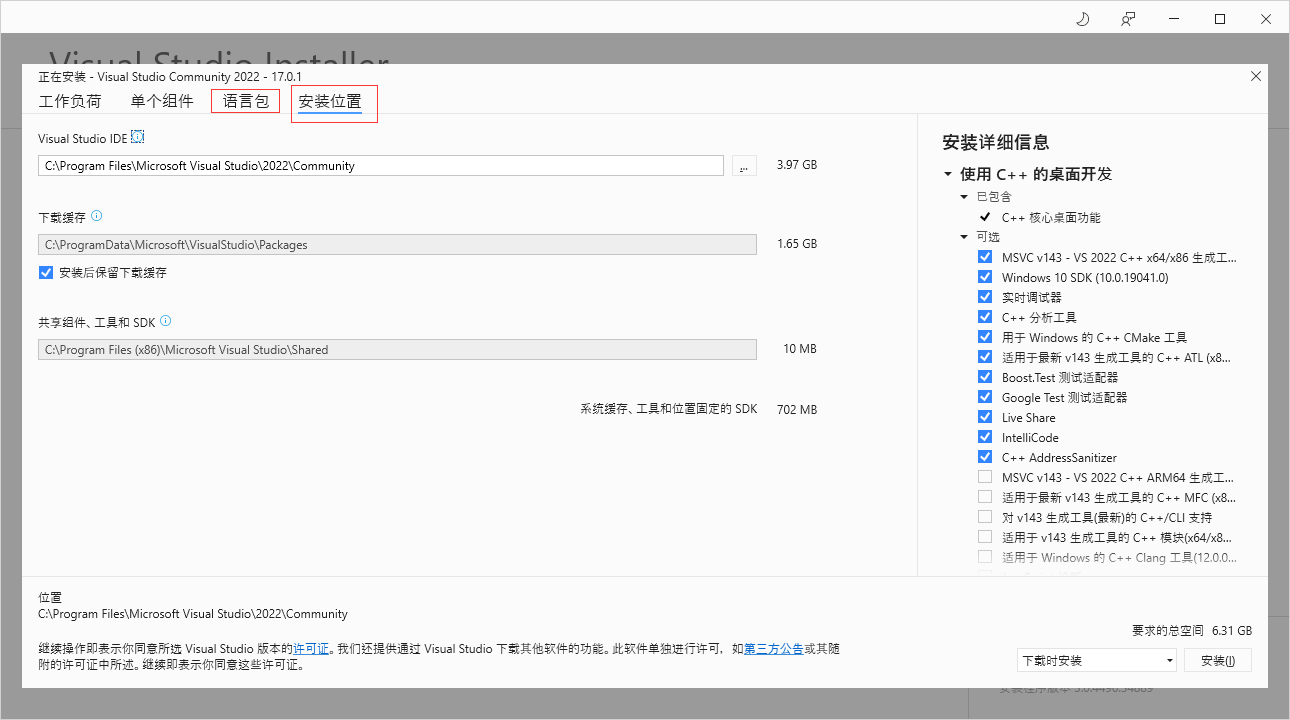This screenshot has height=720, width=1290.
Task: Collapse the 可选 tree node
Action: coord(965,237)
